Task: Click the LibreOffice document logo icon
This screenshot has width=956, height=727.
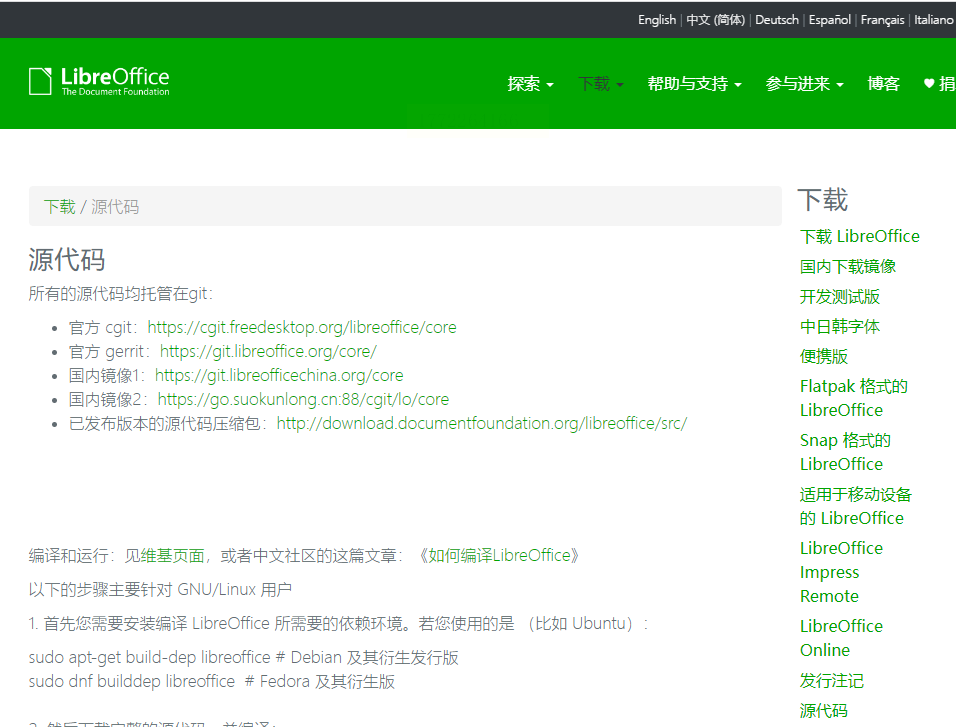Action: (40, 81)
